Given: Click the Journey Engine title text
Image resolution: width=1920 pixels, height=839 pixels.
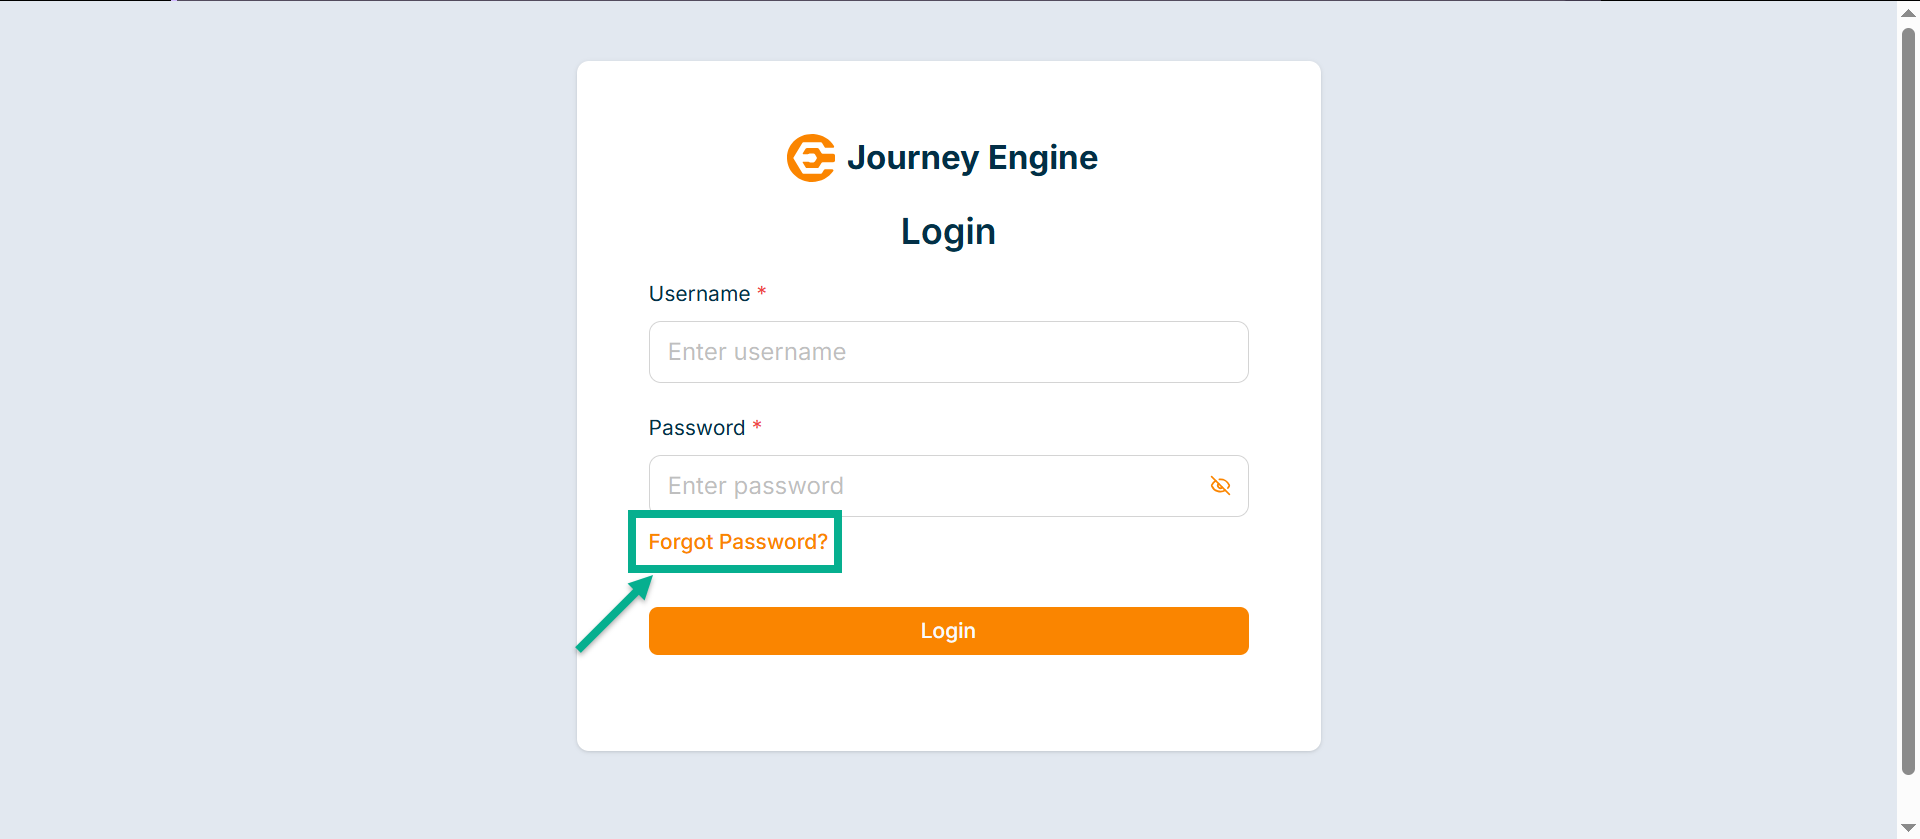Looking at the screenshot, I should click(972, 158).
